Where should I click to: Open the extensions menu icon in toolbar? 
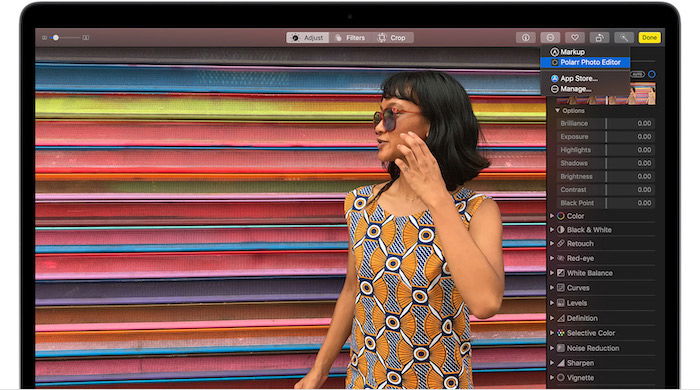(x=550, y=37)
